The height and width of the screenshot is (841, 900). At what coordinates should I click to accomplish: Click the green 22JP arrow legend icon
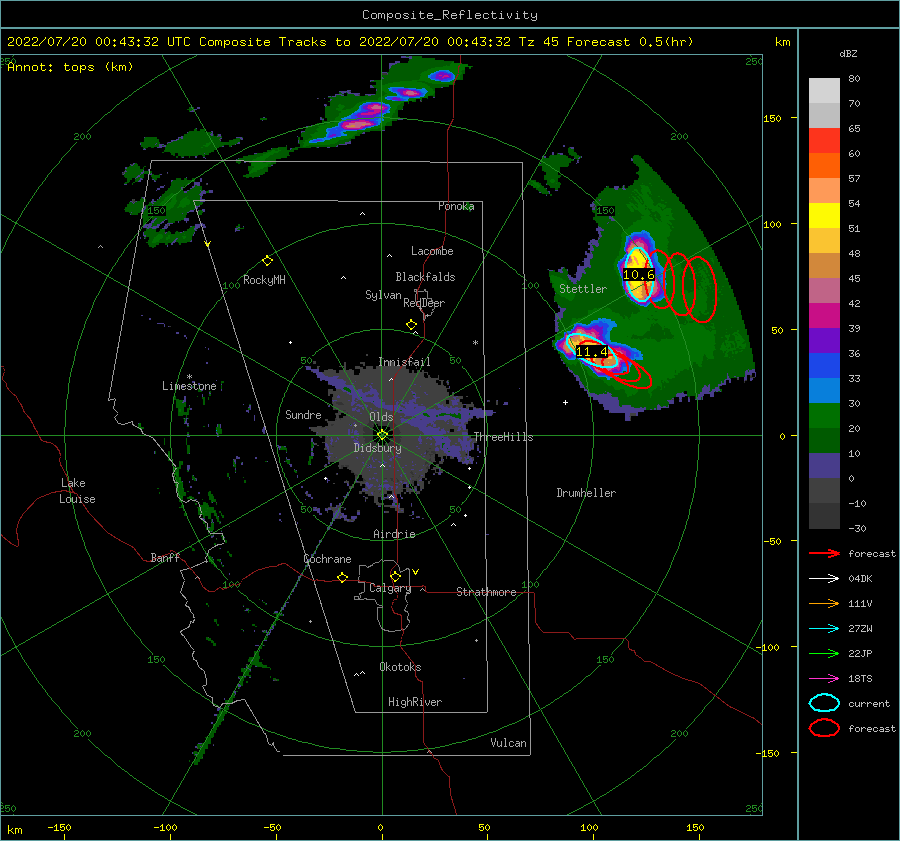824,653
